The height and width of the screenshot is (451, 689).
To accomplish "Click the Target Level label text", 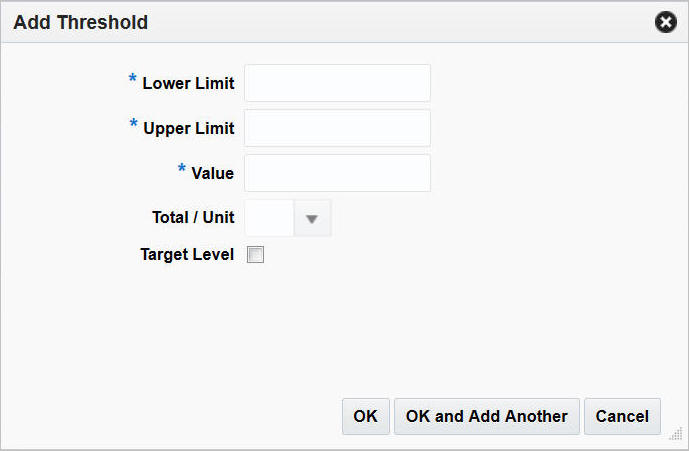I will (x=187, y=254).
